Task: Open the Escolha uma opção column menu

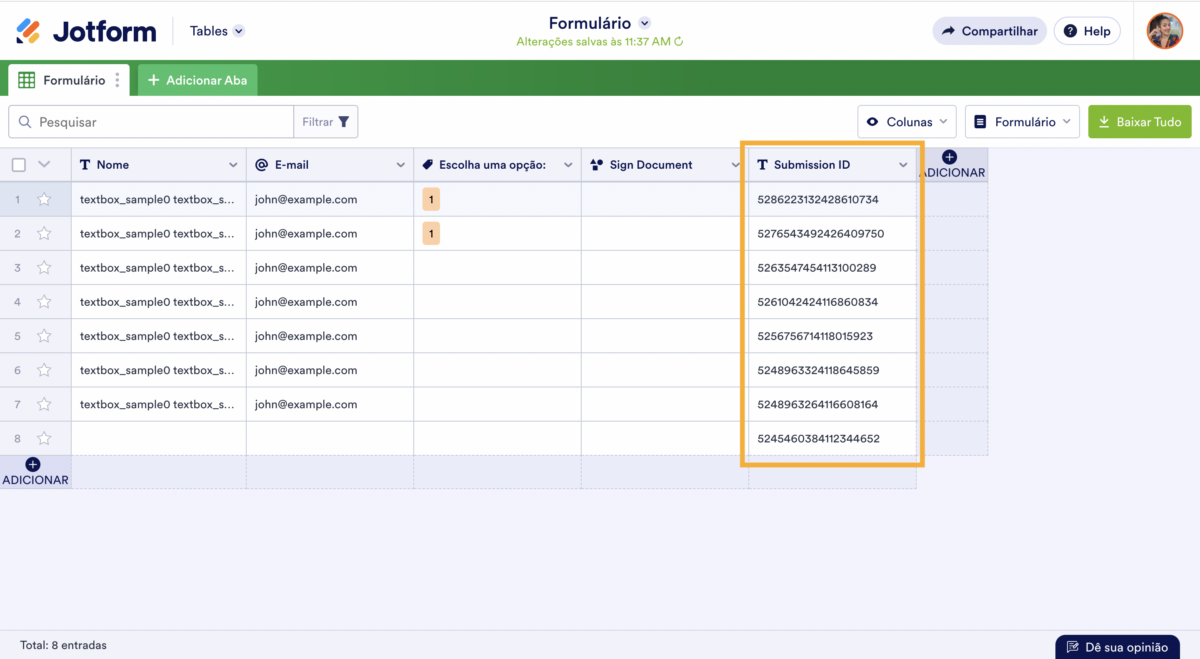Action: pos(567,165)
